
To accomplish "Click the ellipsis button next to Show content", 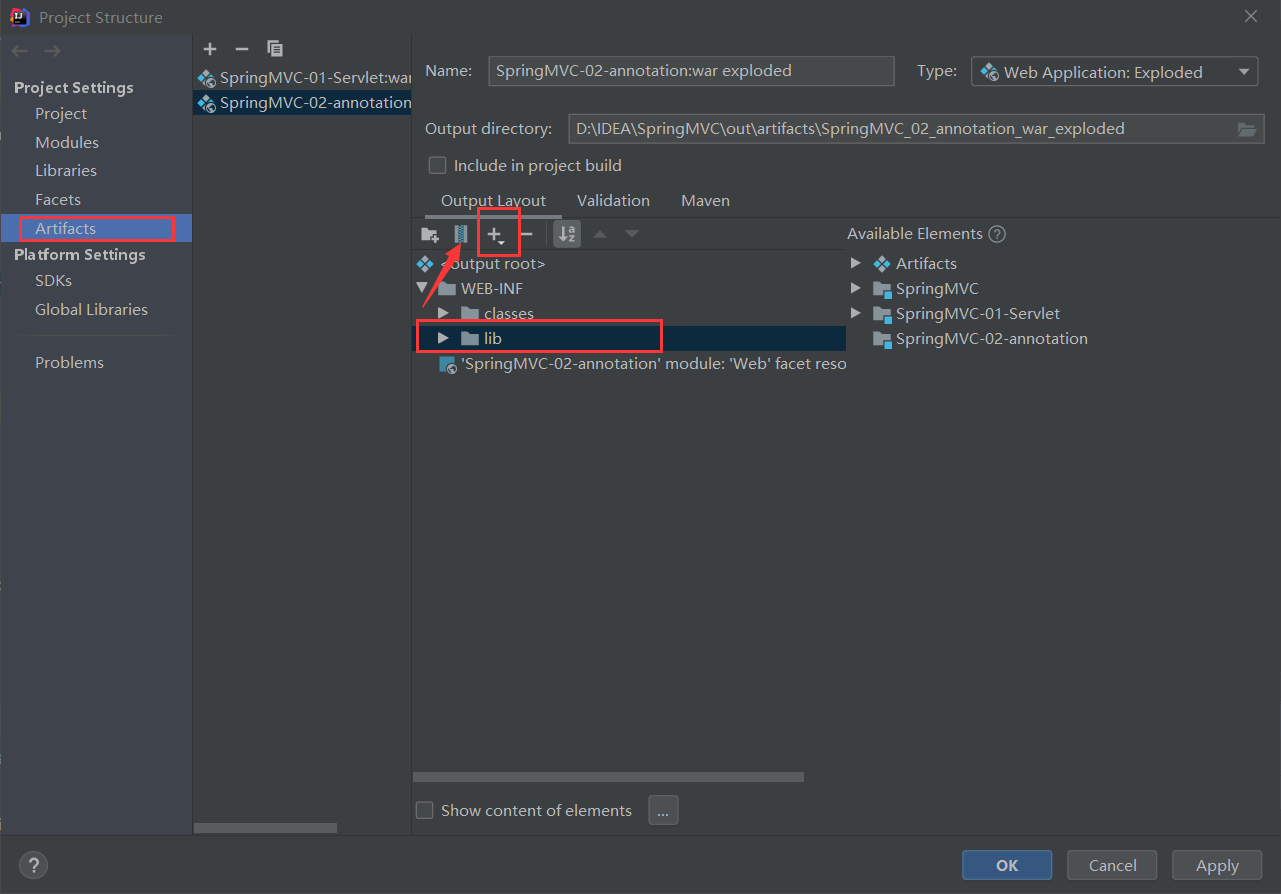I will click(x=663, y=810).
